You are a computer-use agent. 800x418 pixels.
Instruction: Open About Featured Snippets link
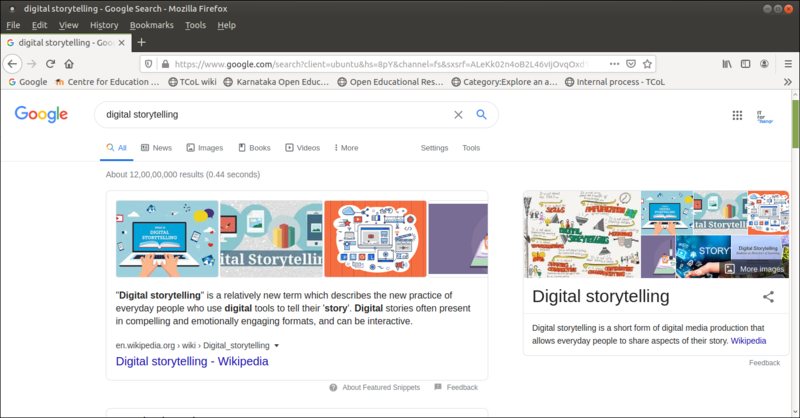click(381, 387)
